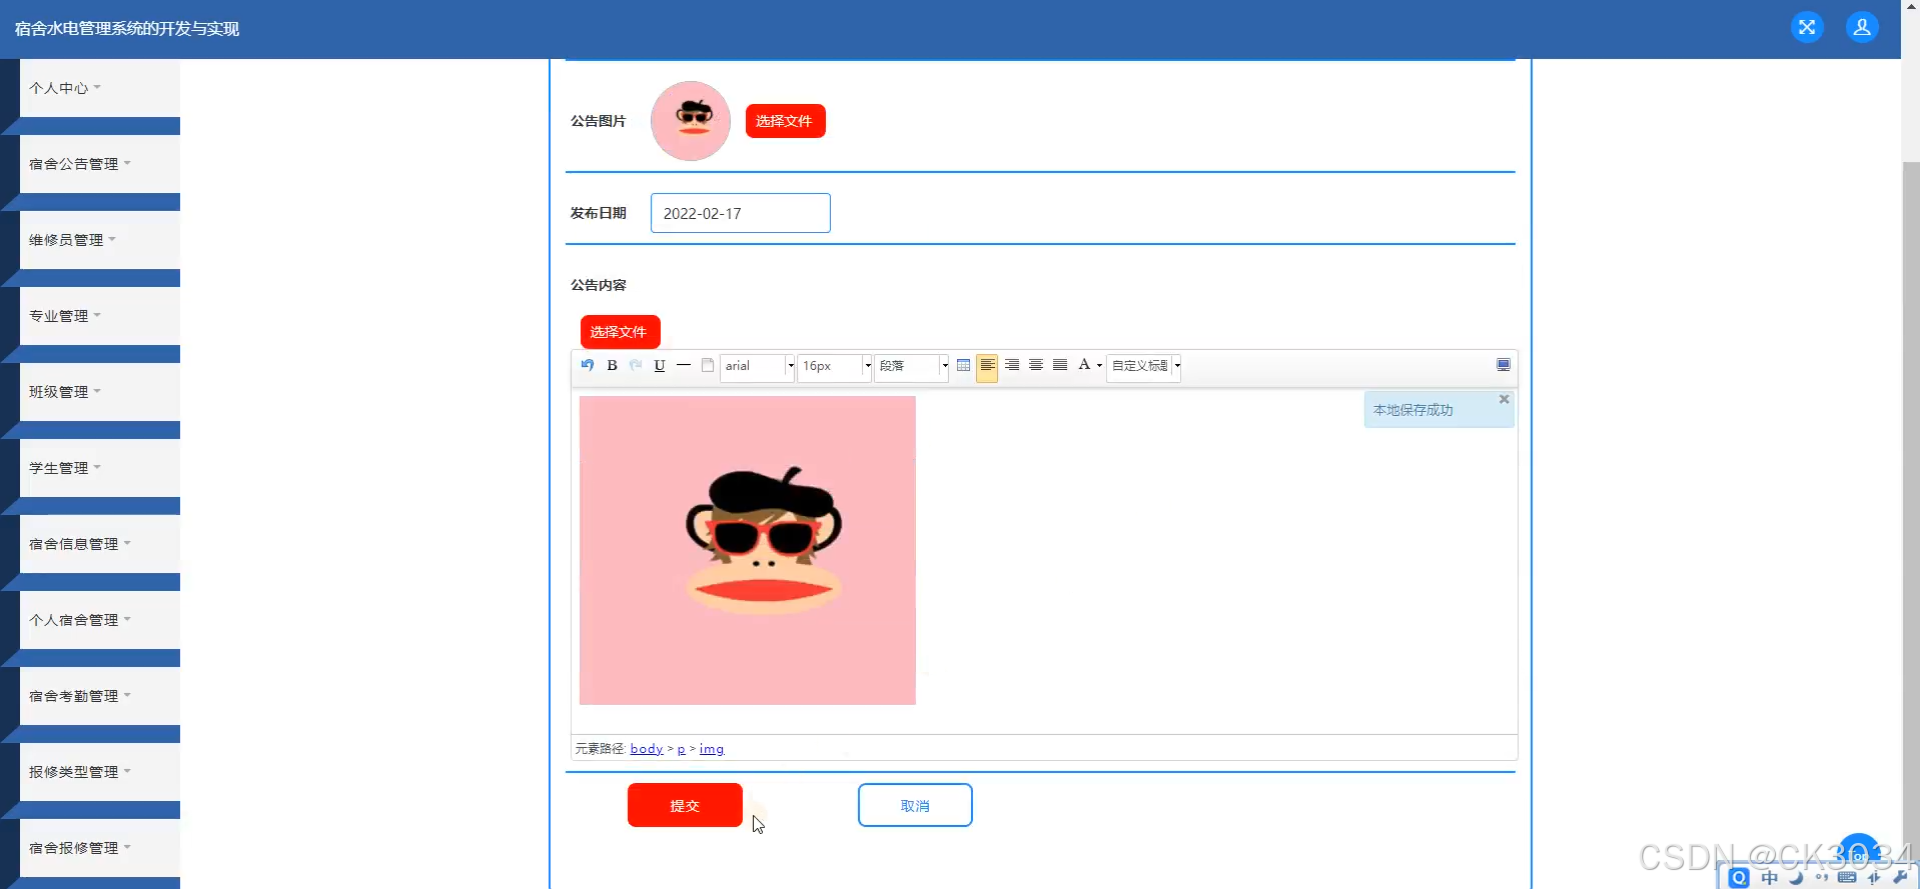The height and width of the screenshot is (889, 1920).
Task: Open soft keyboard from IME bar
Action: tap(1847, 877)
